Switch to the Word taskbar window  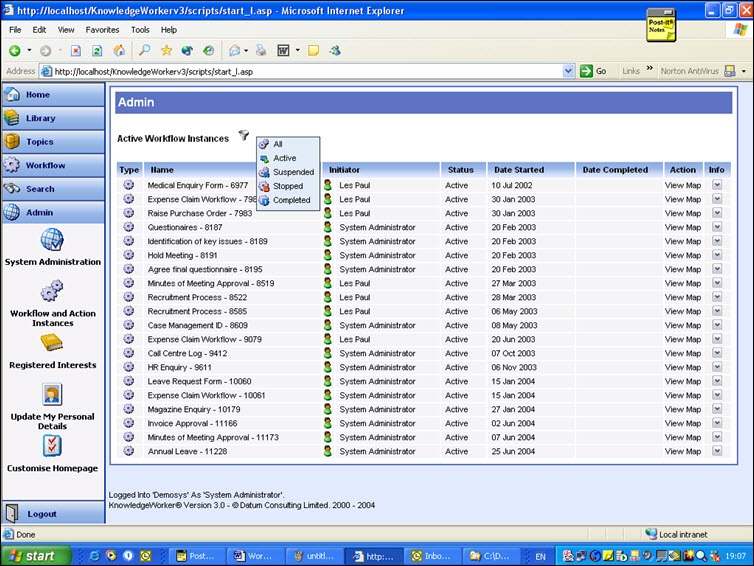(x=254, y=556)
